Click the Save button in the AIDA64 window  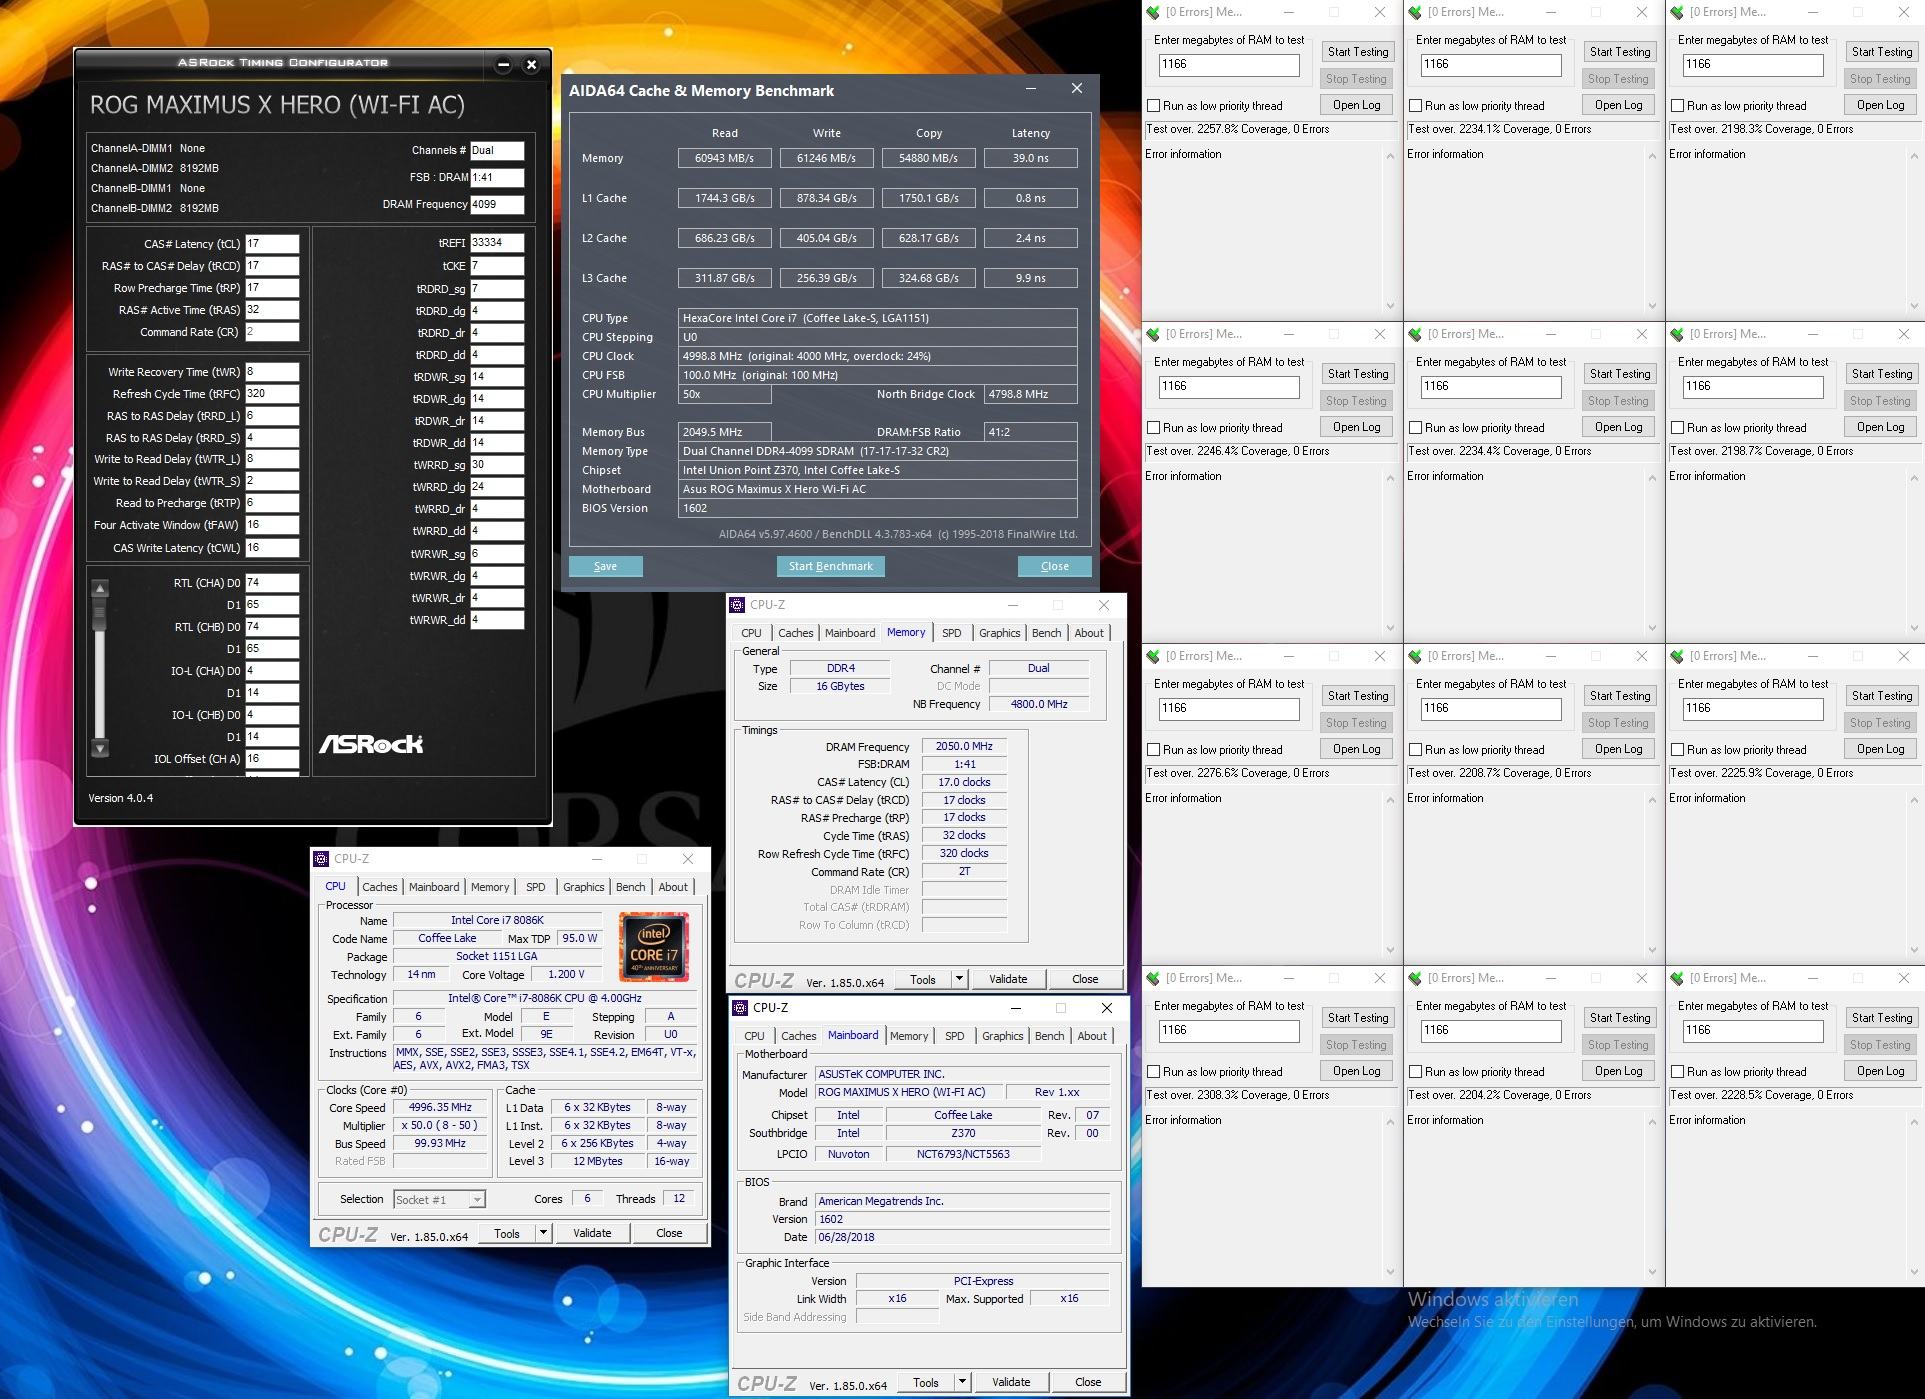pyautogui.click(x=606, y=566)
